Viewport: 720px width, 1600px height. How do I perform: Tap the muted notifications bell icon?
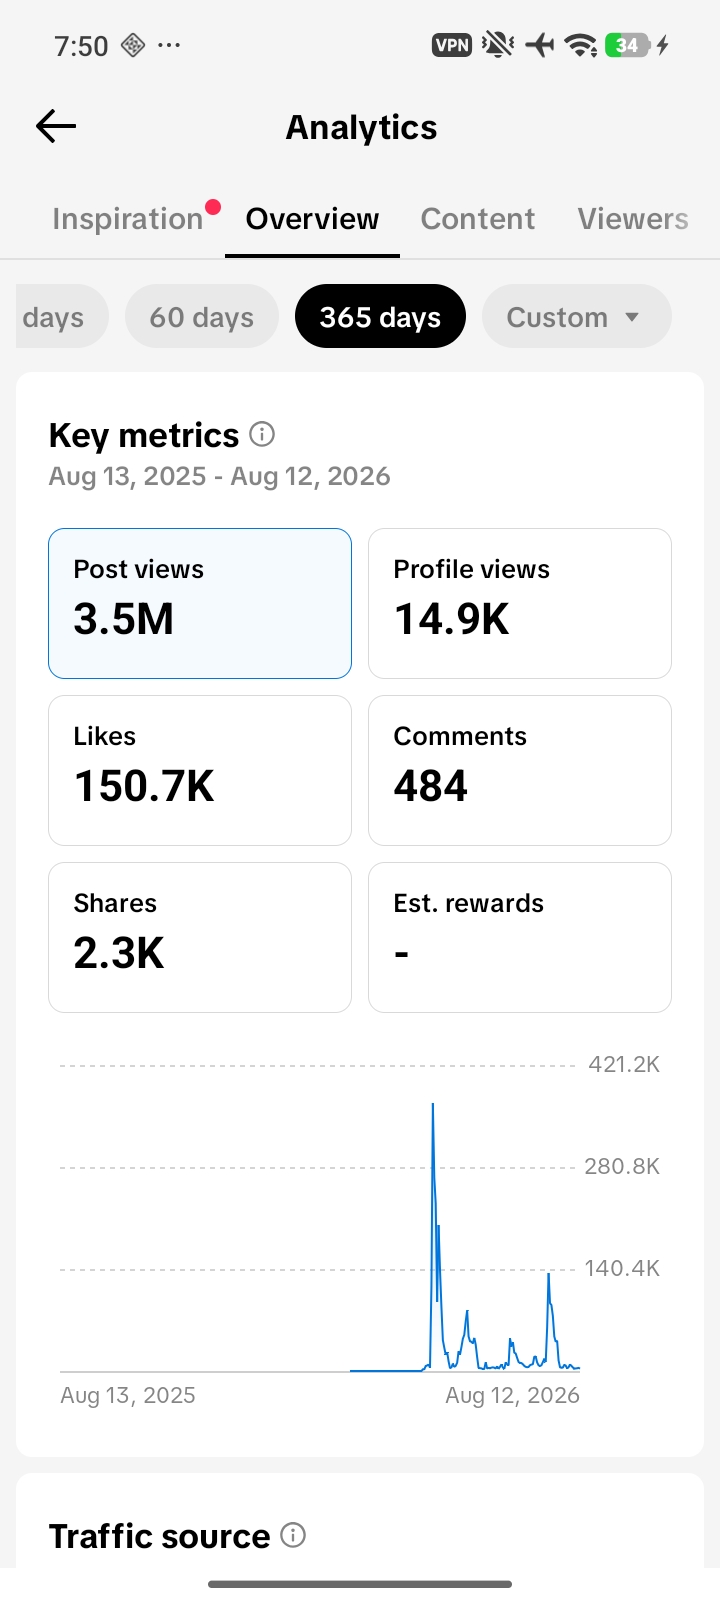pyautogui.click(x=497, y=45)
